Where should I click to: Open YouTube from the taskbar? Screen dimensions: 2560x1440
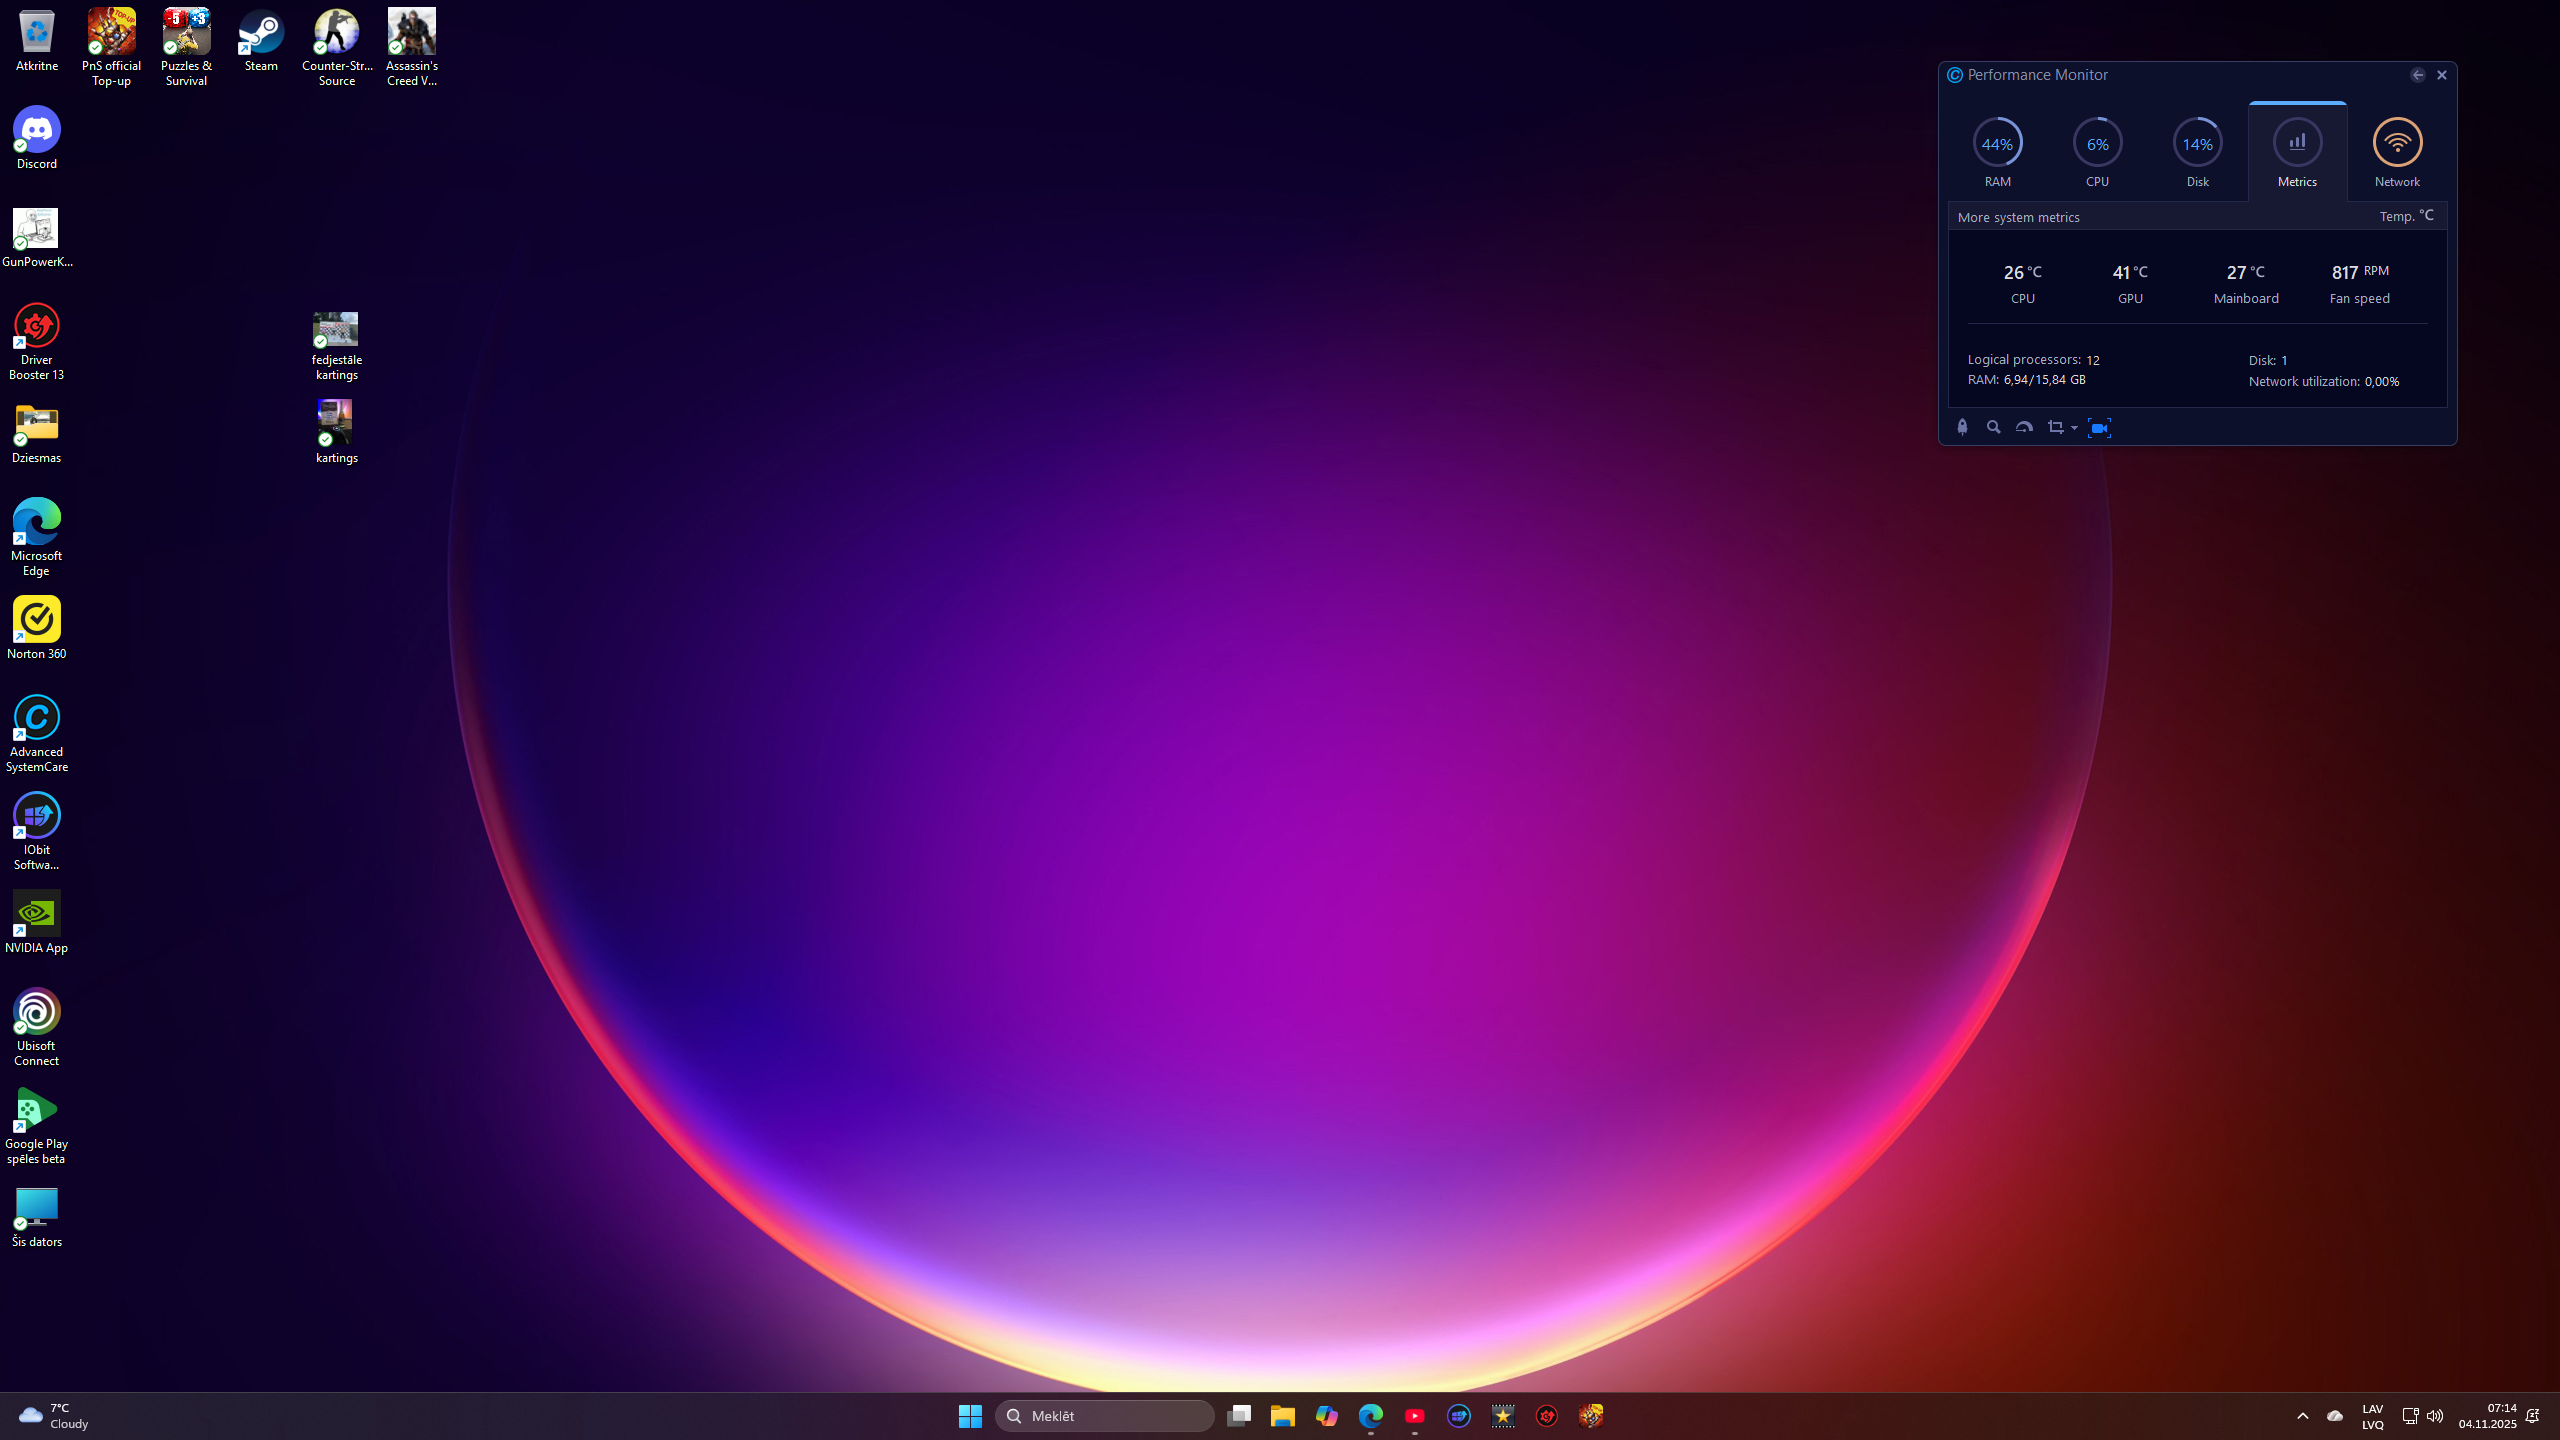pos(1414,1416)
